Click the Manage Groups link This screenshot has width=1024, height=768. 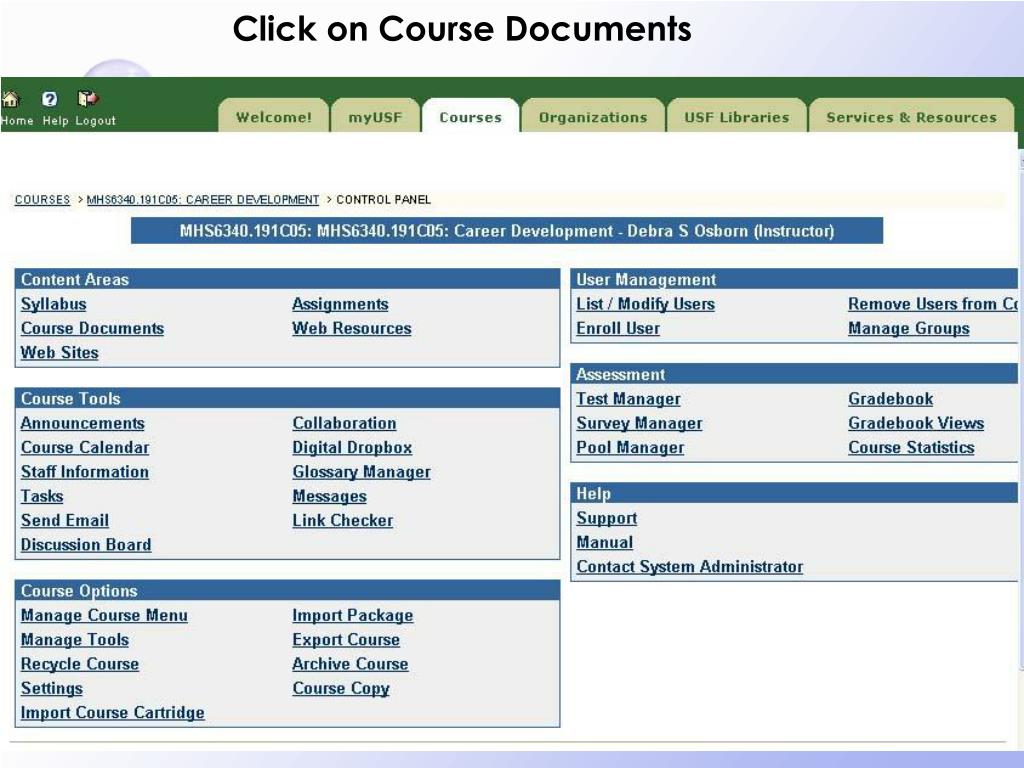[x=908, y=328]
